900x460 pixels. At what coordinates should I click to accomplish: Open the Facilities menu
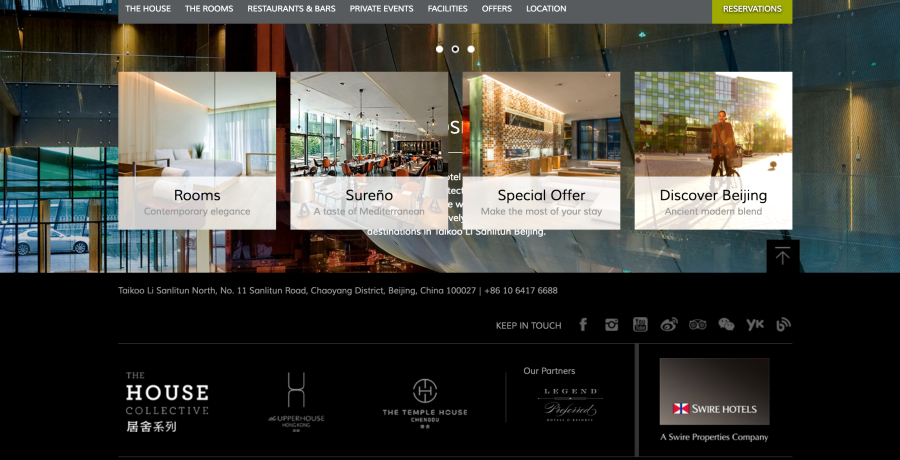pyautogui.click(x=448, y=9)
